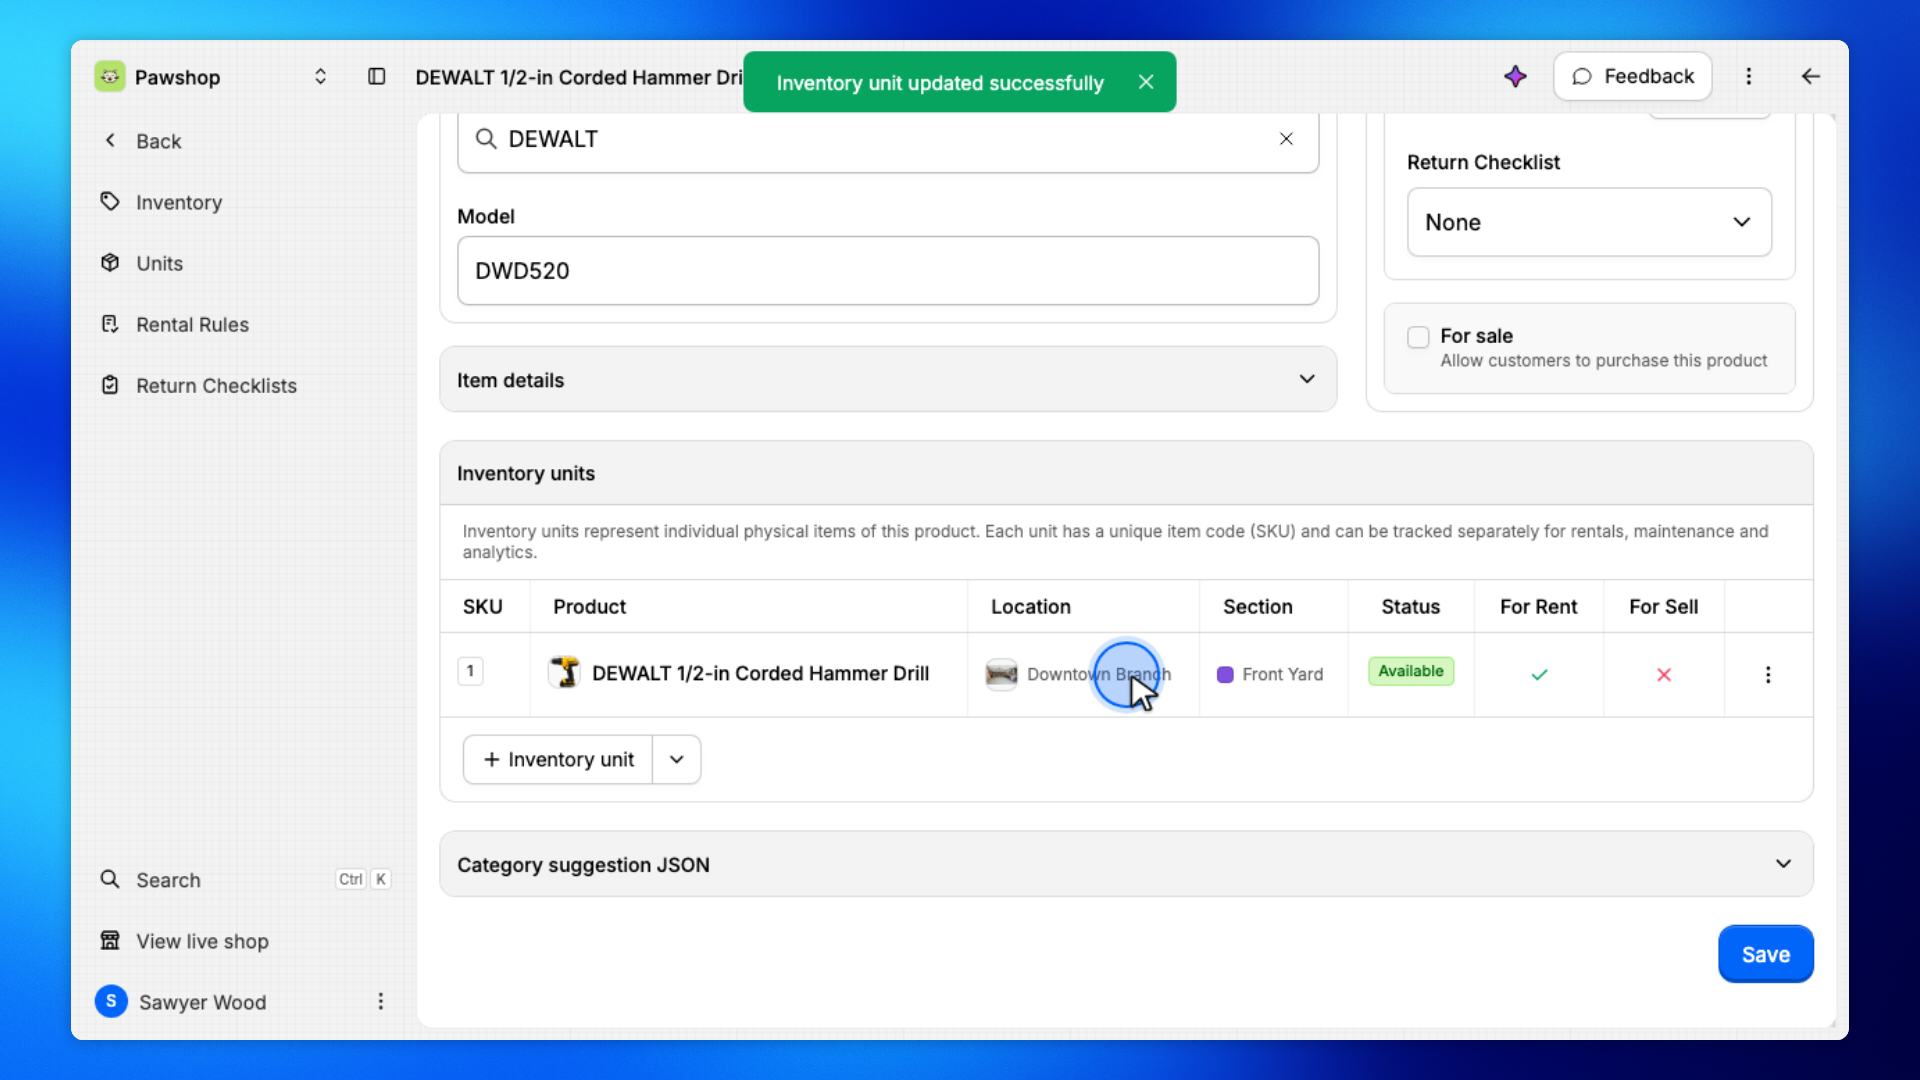Viewport: 1920px width, 1080px height.
Task: Click the Available status badge
Action: point(1410,671)
